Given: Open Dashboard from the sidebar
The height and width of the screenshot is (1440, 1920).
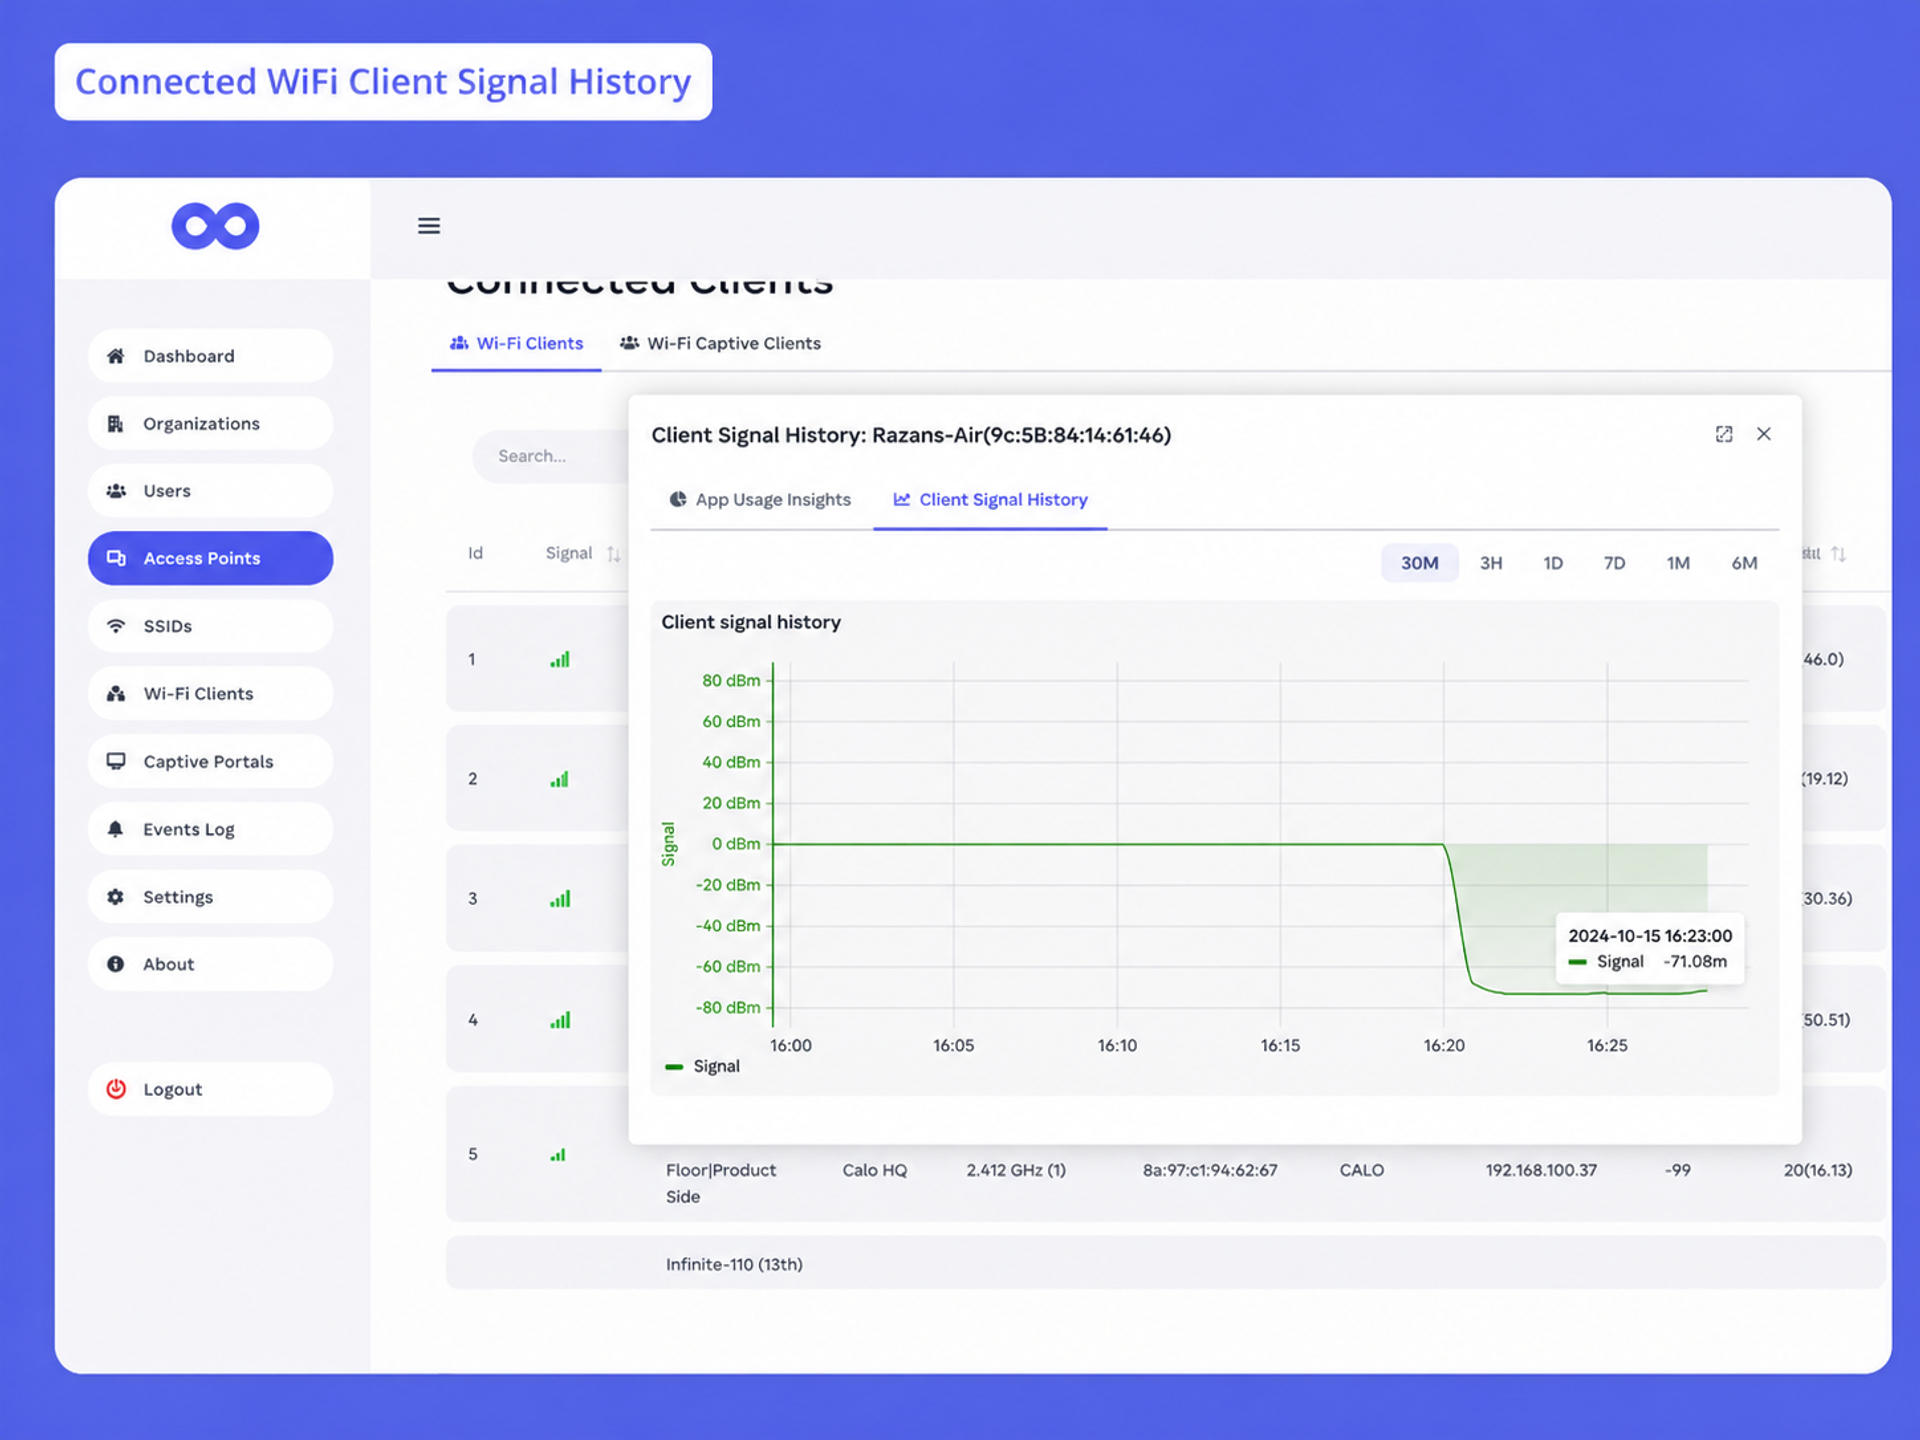Looking at the screenshot, I should [210, 356].
